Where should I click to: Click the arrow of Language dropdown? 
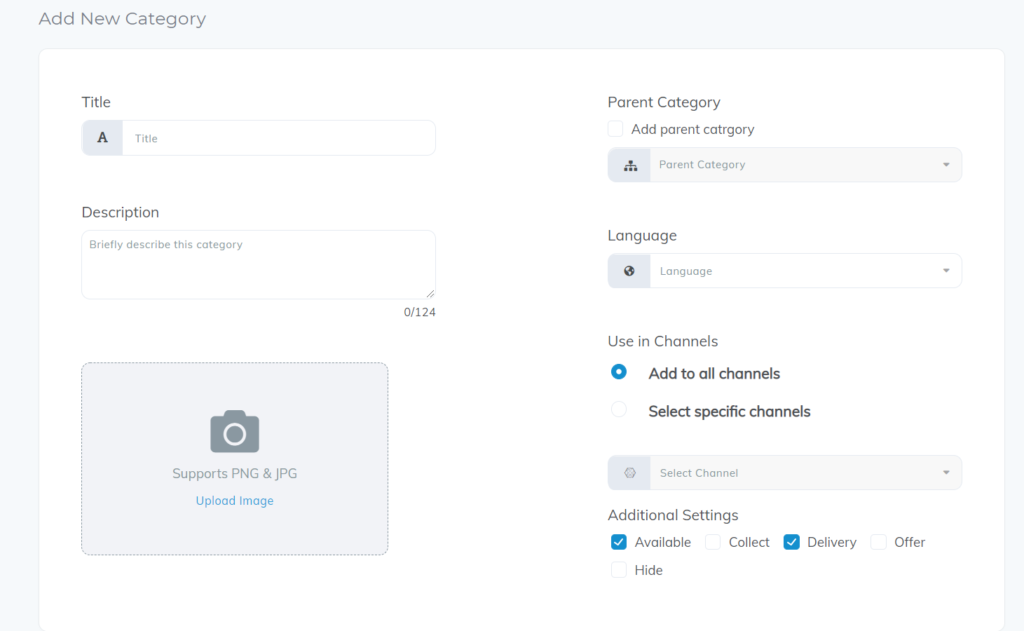(x=946, y=270)
